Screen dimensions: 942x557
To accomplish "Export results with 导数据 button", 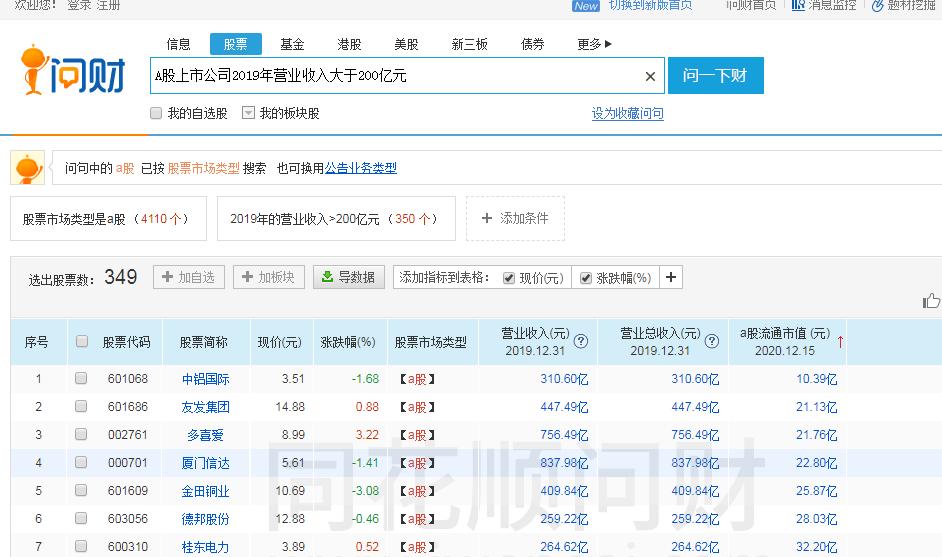I will point(348,277).
